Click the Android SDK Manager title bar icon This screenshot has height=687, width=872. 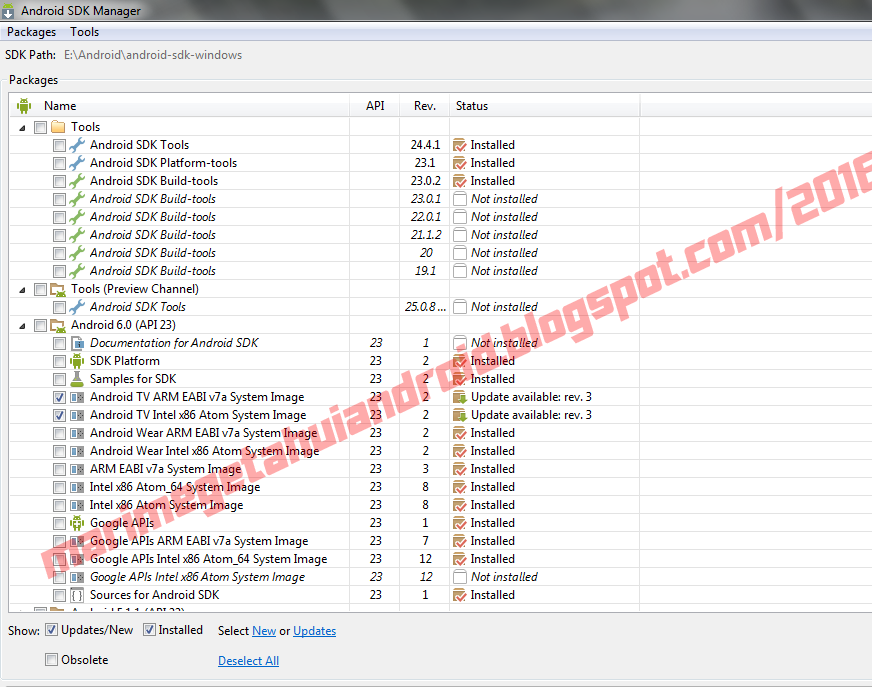[8, 11]
